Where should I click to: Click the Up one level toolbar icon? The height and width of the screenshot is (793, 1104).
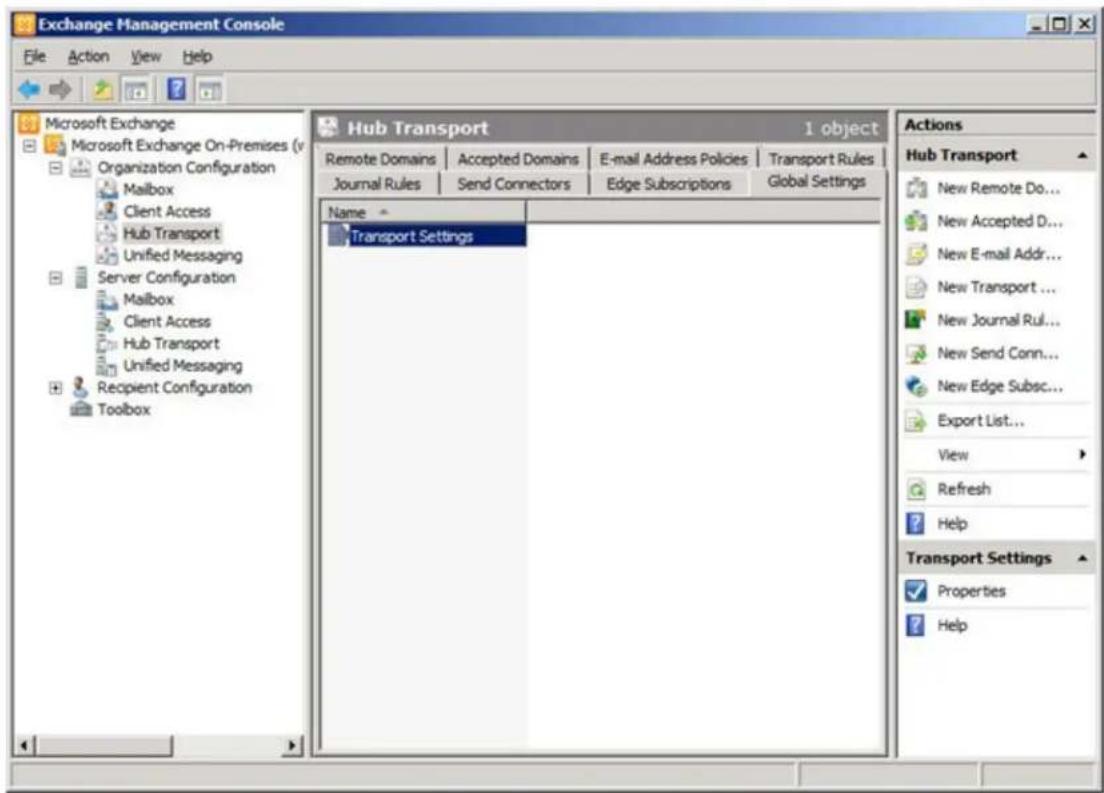click(x=104, y=89)
